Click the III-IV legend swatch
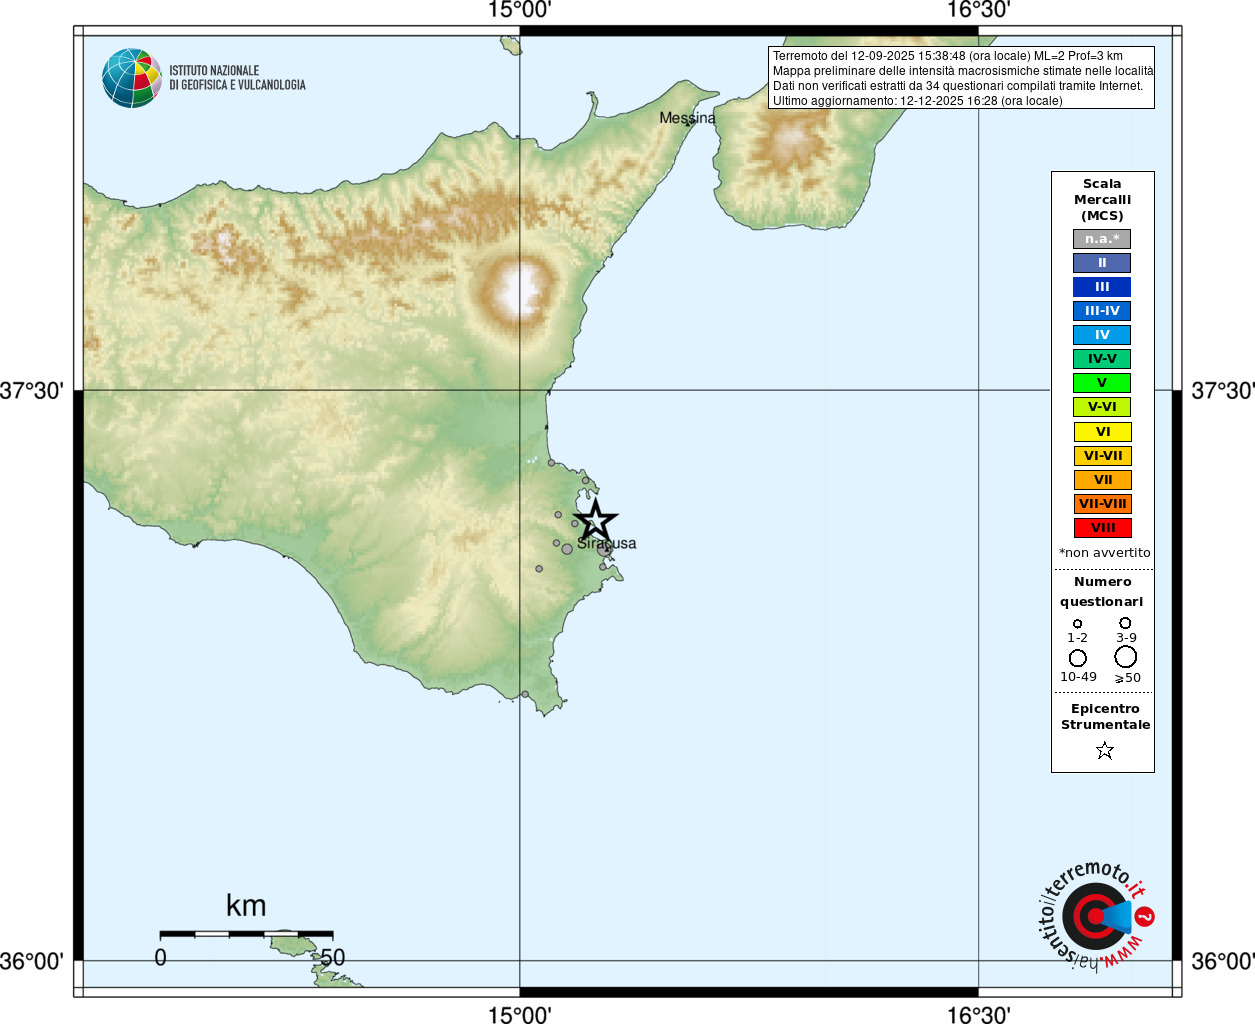The image size is (1255, 1024). [x=1102, y=311]
